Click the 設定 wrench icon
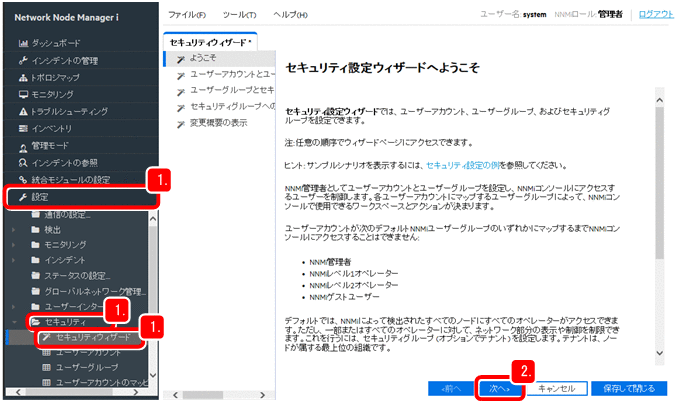The image size is (683, 405). [x=23, y=197]
